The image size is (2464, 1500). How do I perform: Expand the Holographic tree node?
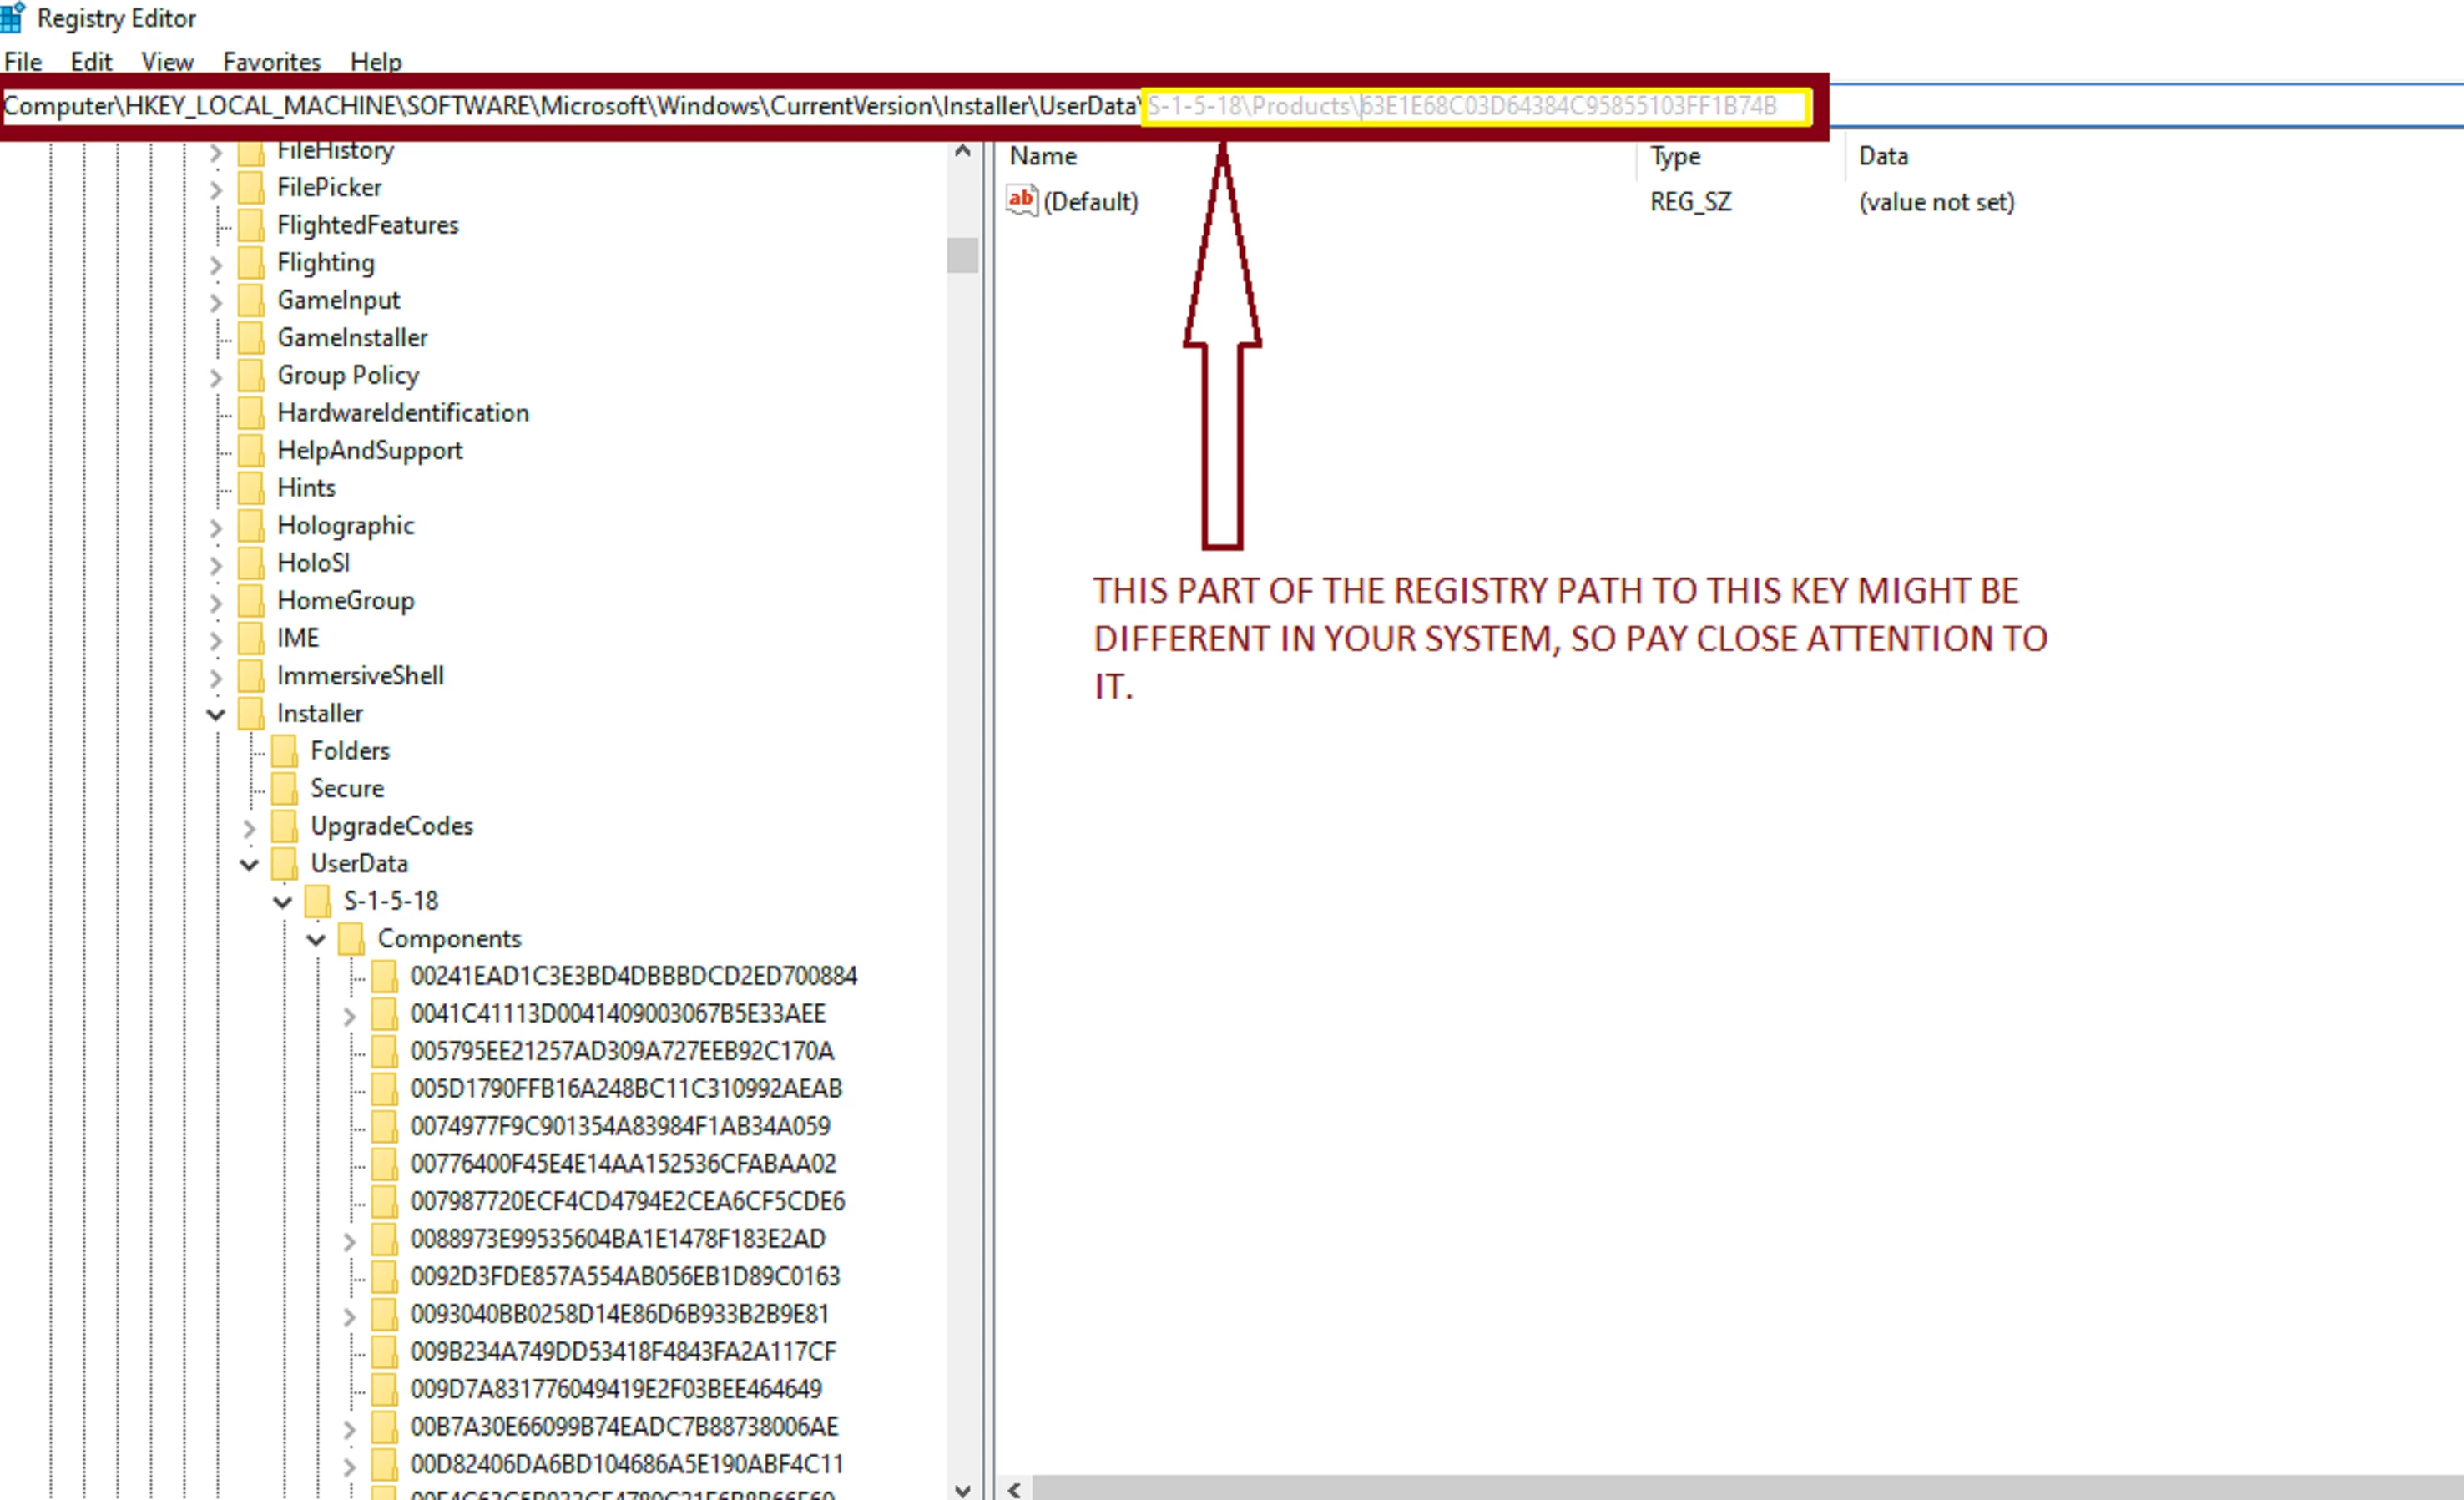[x=216, y=527]
